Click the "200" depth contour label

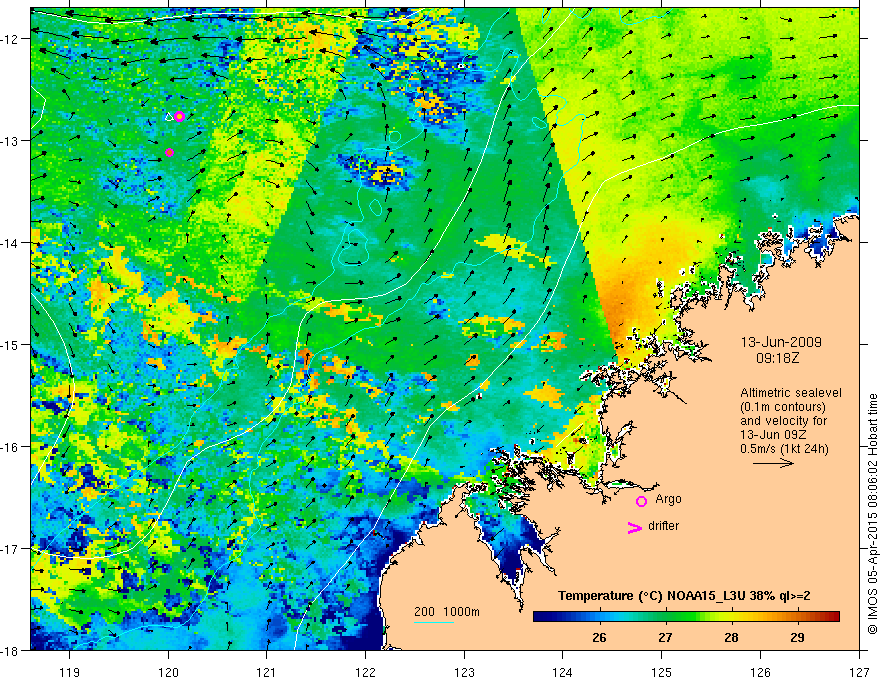[424, 612]
